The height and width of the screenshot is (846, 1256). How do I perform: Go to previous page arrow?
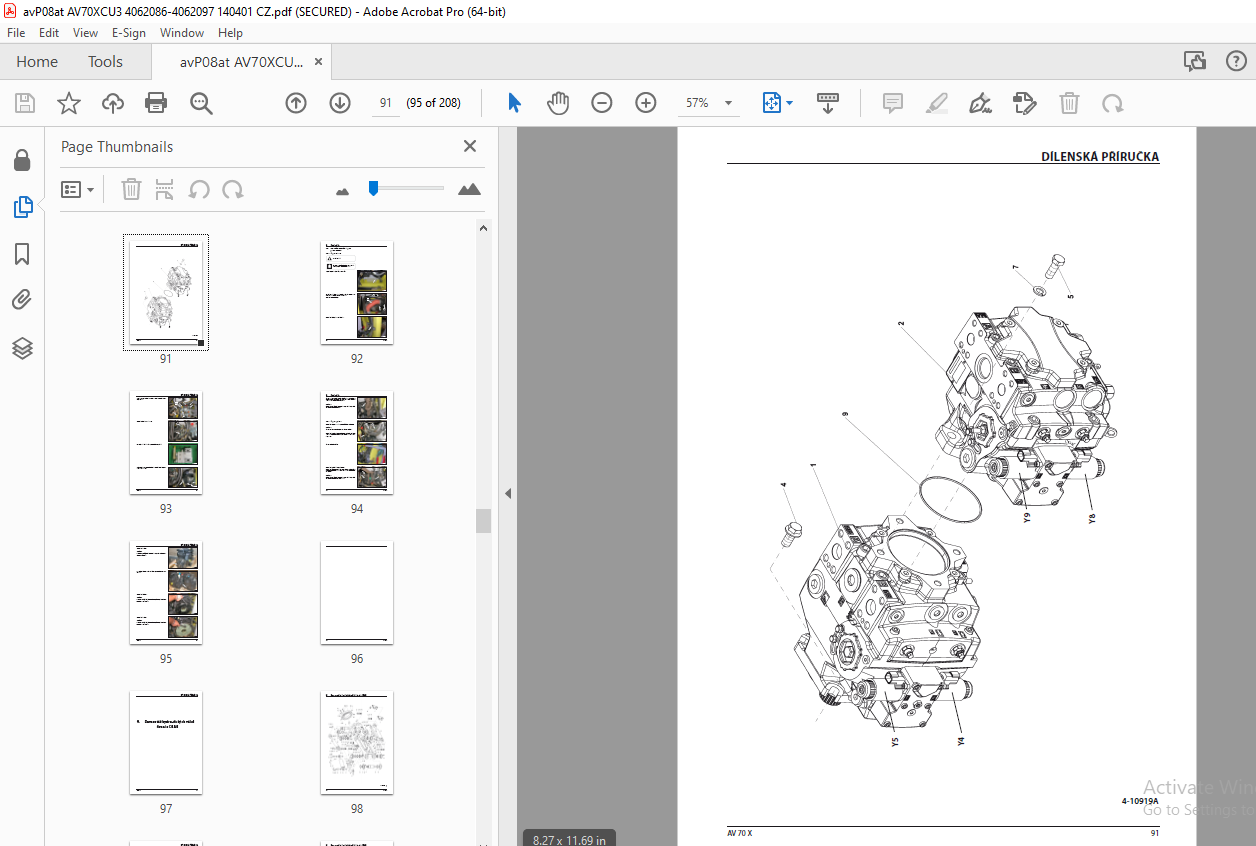[296, 103]
